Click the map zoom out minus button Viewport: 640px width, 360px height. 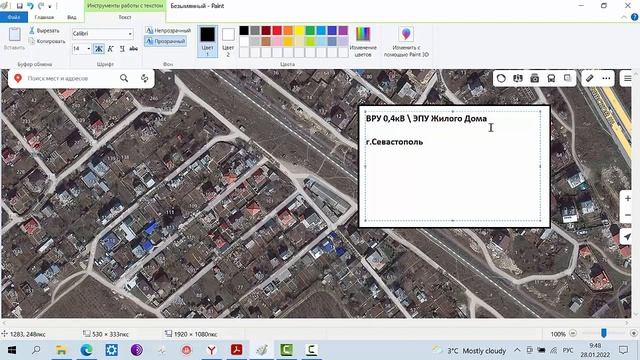[x=627, y=215]
